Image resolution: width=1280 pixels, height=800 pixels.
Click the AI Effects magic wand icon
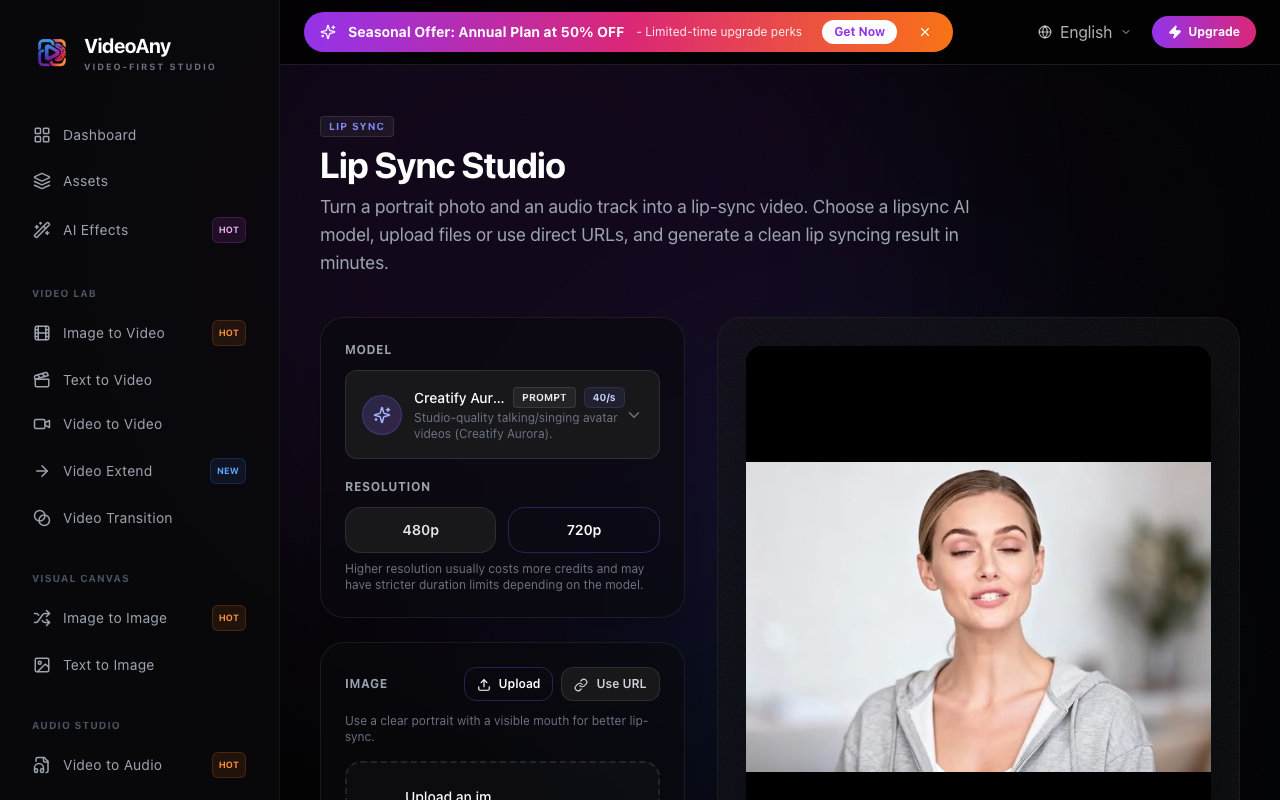tap(42, 230)
